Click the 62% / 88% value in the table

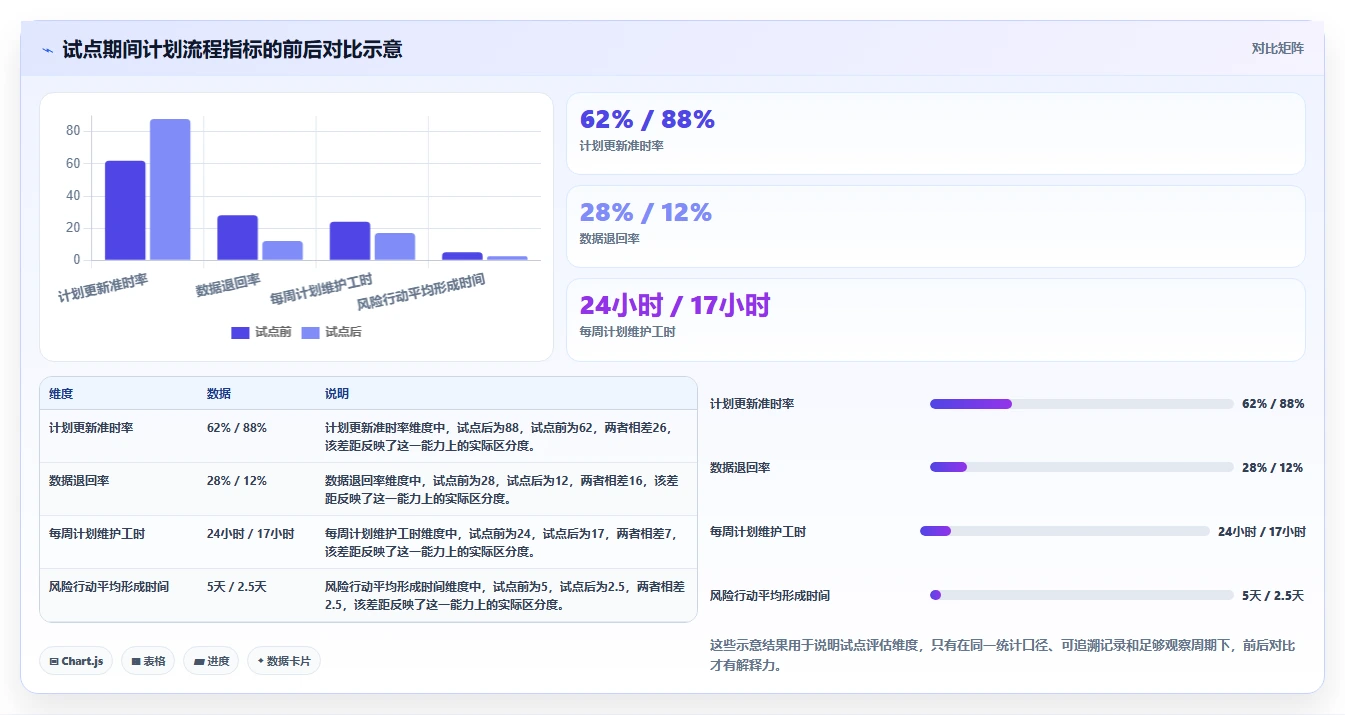point(237,428)
